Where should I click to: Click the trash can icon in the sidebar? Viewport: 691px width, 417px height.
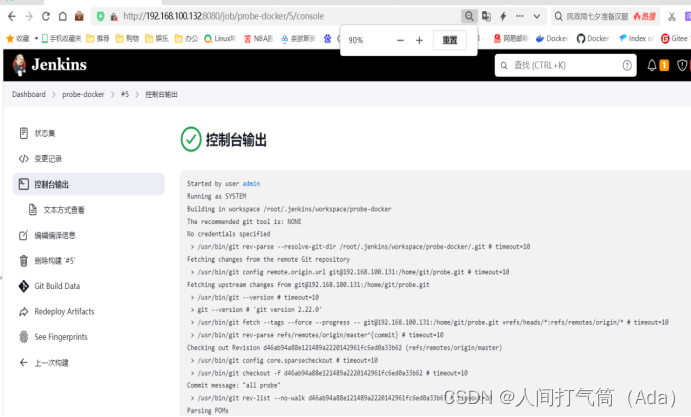pyautogui.click(x=24, y=261)
